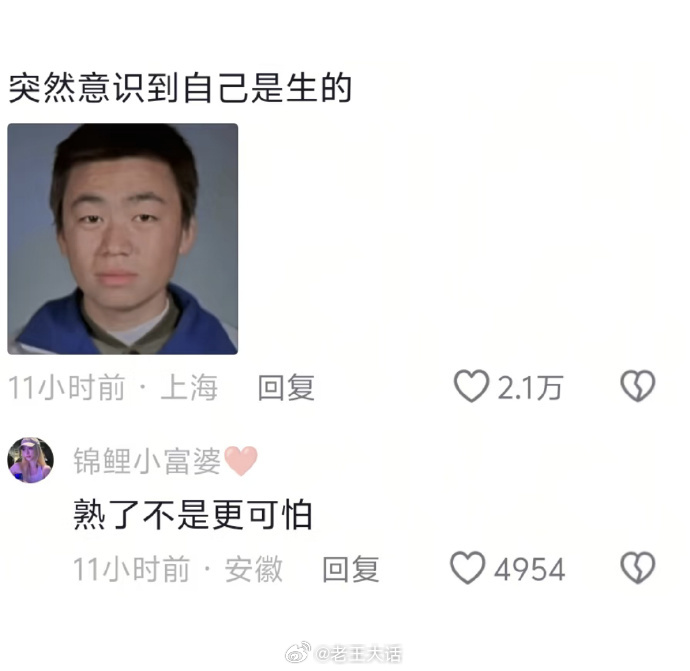Click the 上海 location label
The height and width of the screenshot is (671, 690).
pyautogui.click(x=189, y=388)
